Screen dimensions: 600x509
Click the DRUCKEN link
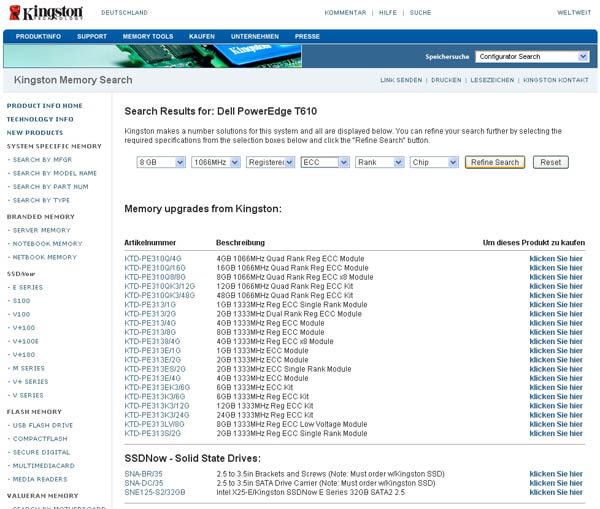tap(446, 80)
